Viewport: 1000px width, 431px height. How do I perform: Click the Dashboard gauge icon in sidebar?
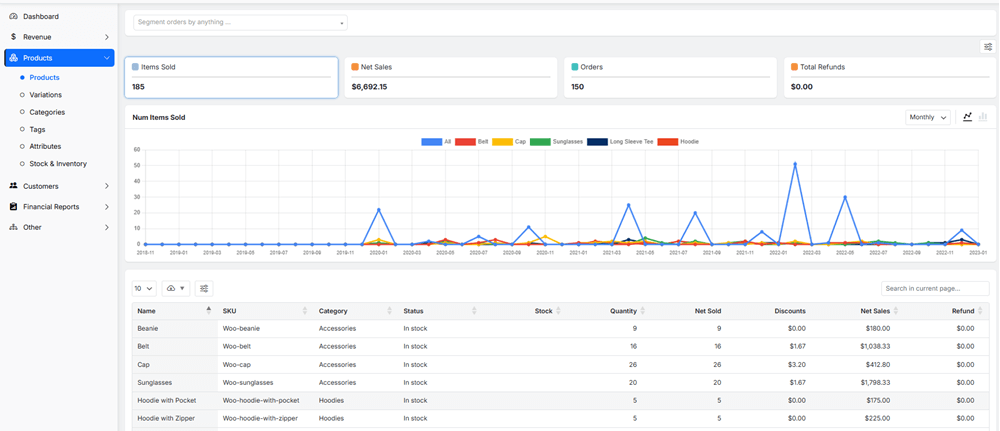click(13, 17)
